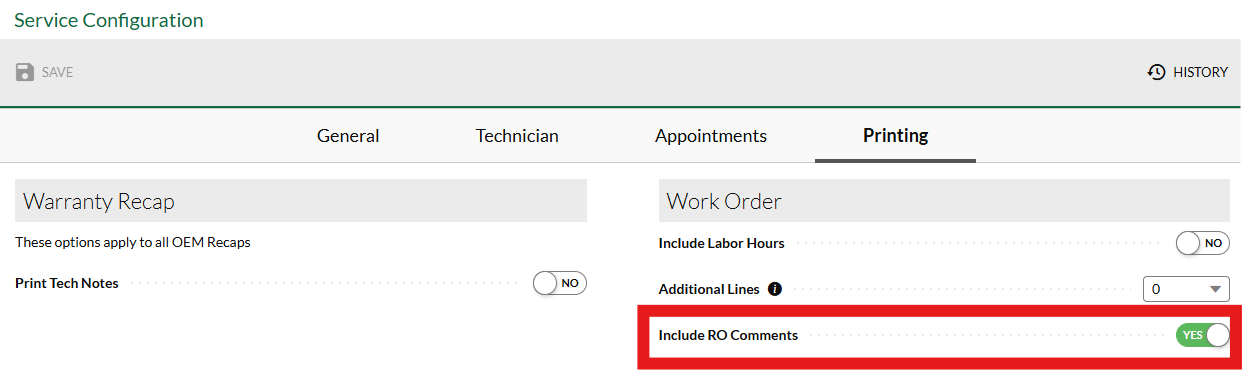Click the Warranty Recap section header
Viewport: 1242px width, 385px height.
click(x=301, y=201)
